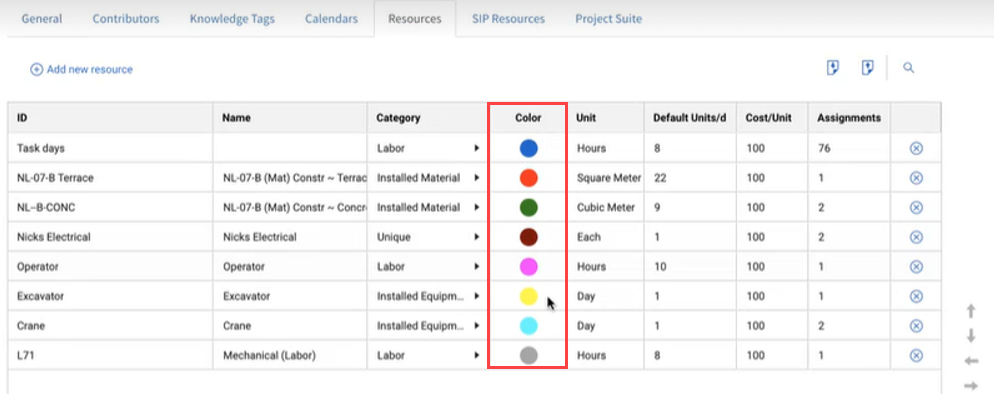
Task: Click the ID column header
Action: click(x=110, y=118)
